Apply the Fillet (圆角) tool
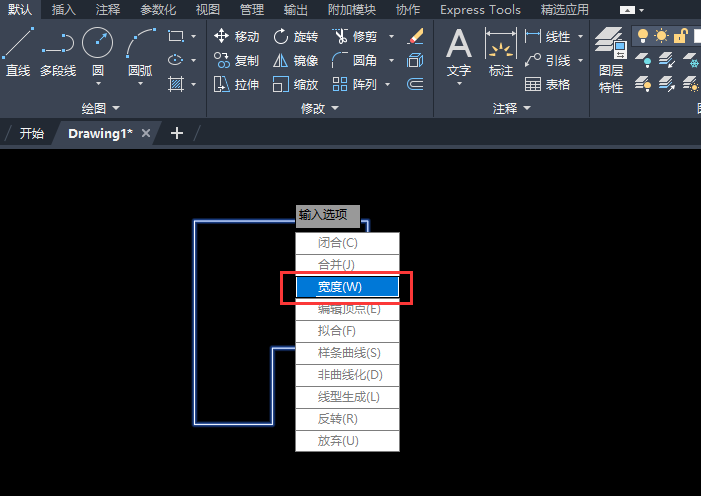Image resolution: width=701 pixels, height=496 pixels. pos(355,60)
